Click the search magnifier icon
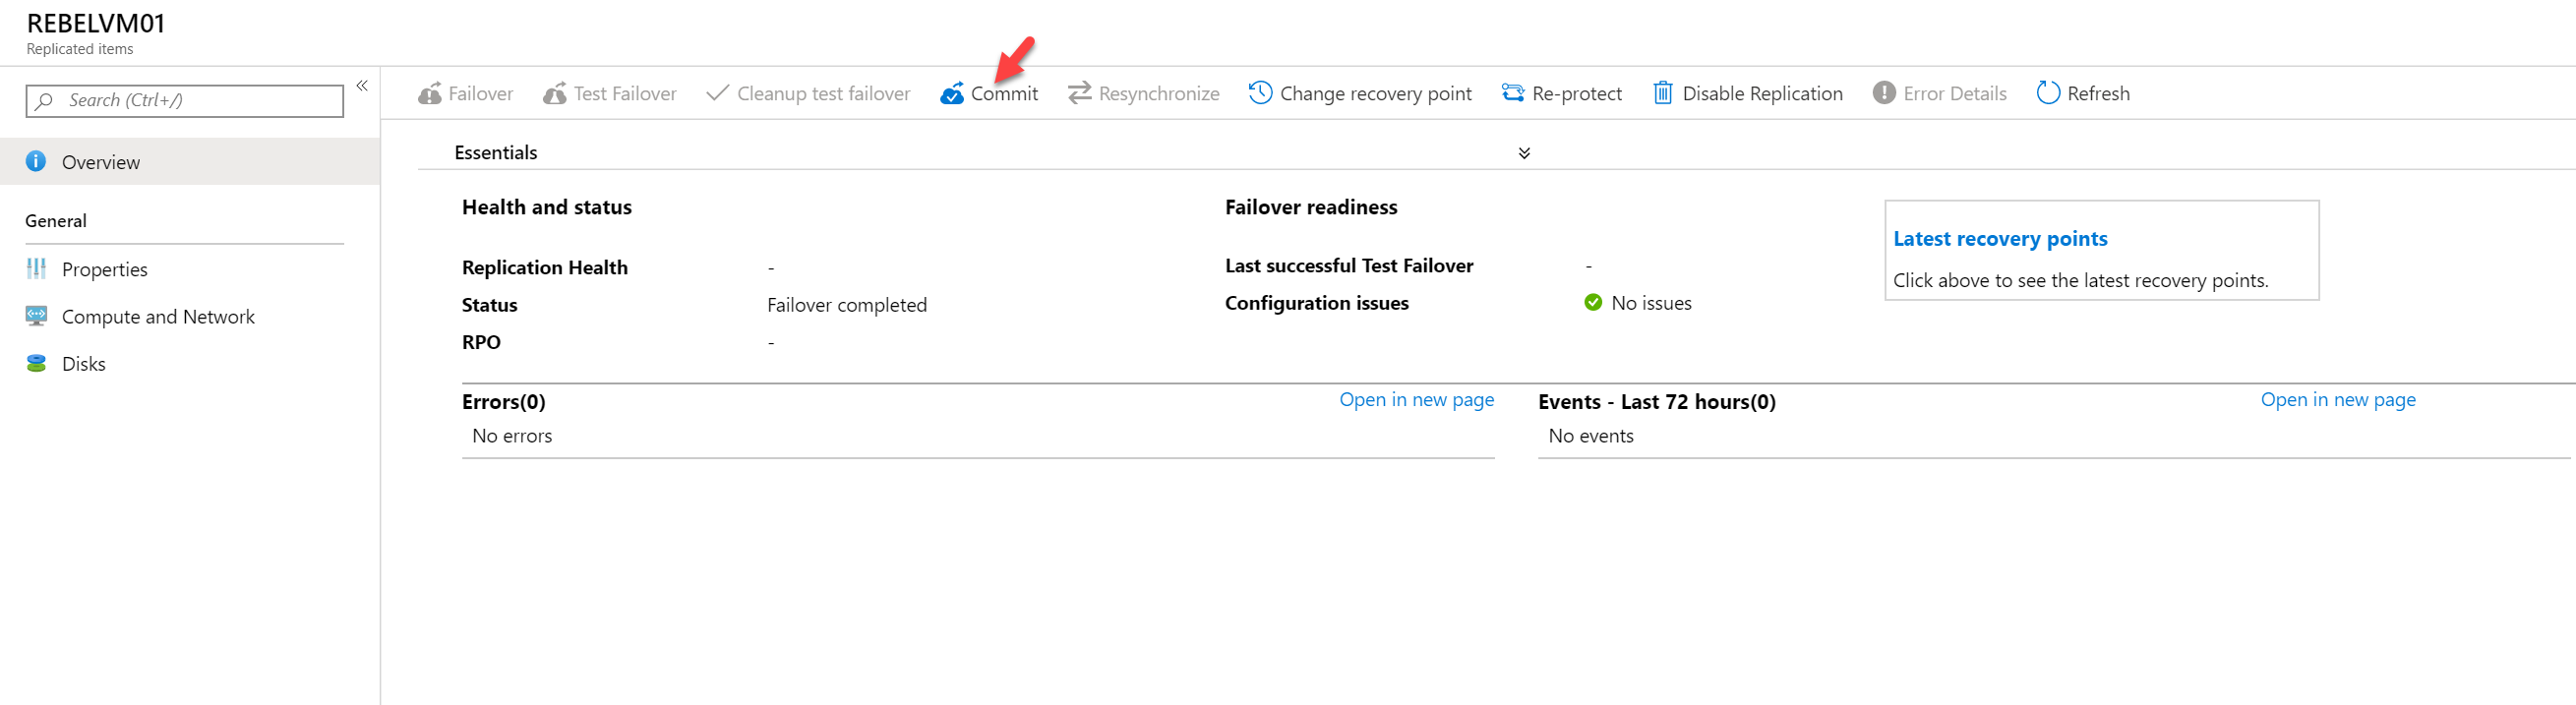2576x705 pixels. (x=44, y=100)
